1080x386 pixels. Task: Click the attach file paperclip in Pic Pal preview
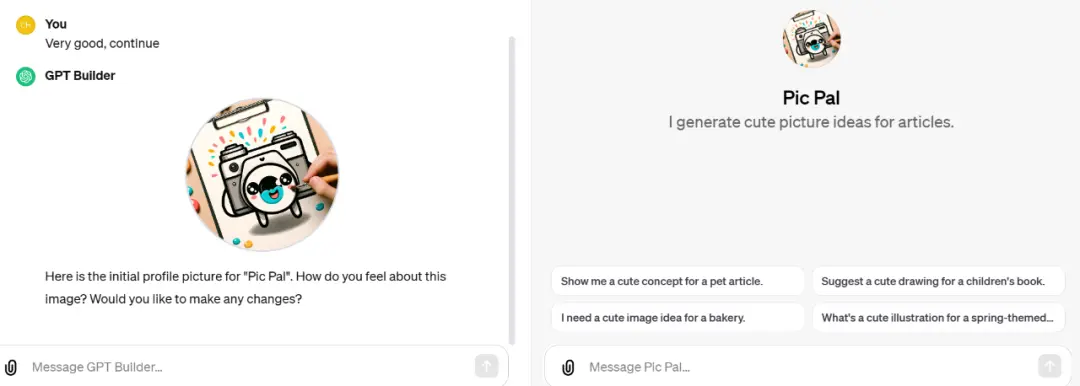[568, 367]
